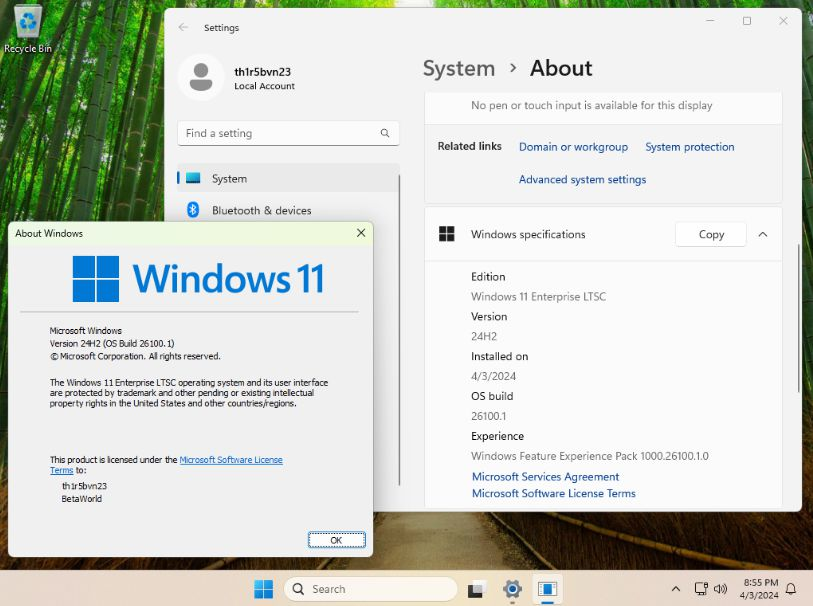Open the Recycle Bin desktop icon
Image resolution: width=813 pixels, height=606 pixels.
coord(27,29)
